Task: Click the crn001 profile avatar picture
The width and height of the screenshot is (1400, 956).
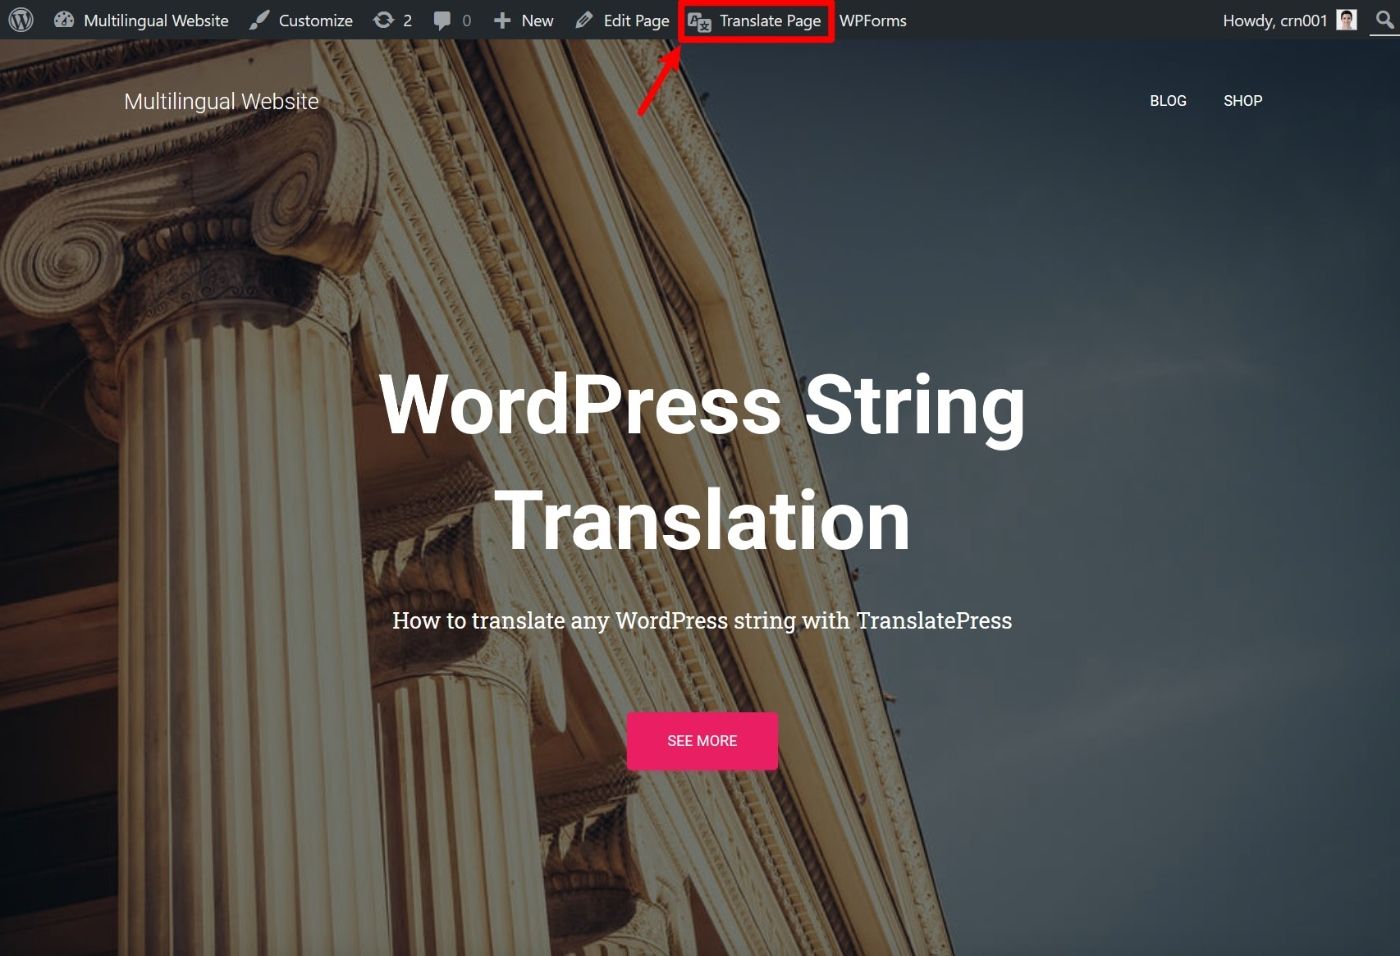Action: pos(1347,19)
